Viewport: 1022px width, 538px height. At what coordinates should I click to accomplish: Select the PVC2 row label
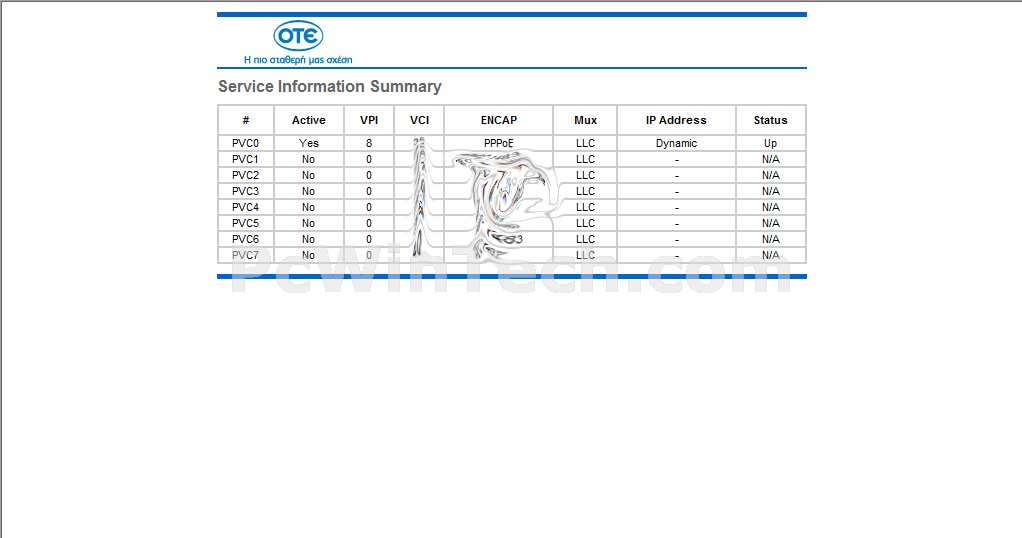click(245, 175)
